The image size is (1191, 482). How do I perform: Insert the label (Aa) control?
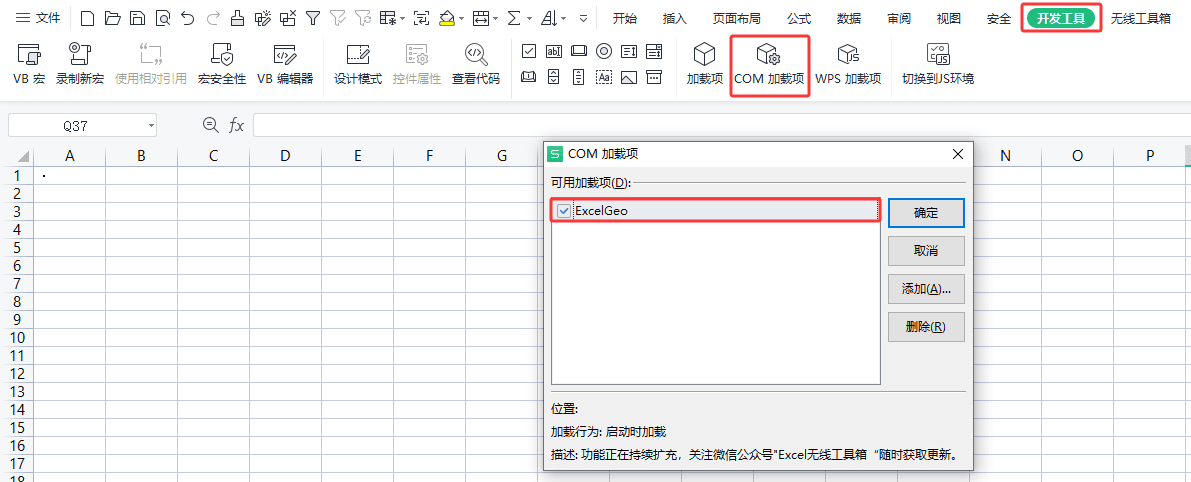pos(604,77)
